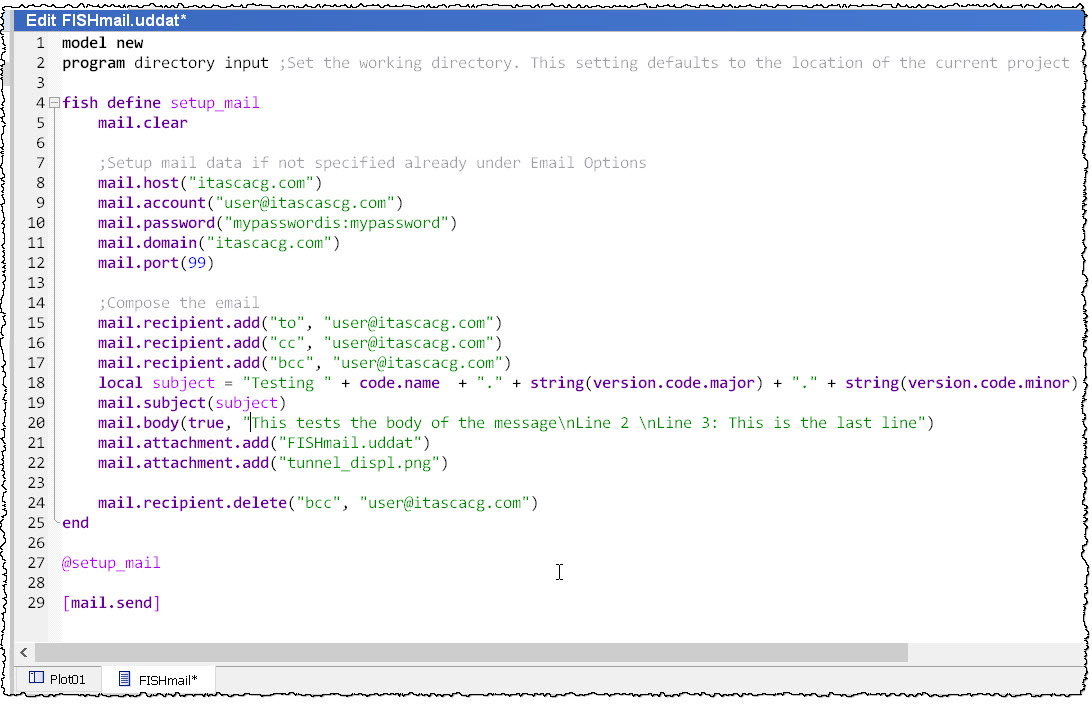Screen dimensions: 1092x704
Task: Click string(version.code.minor) expression
Action: pos(962,383)
